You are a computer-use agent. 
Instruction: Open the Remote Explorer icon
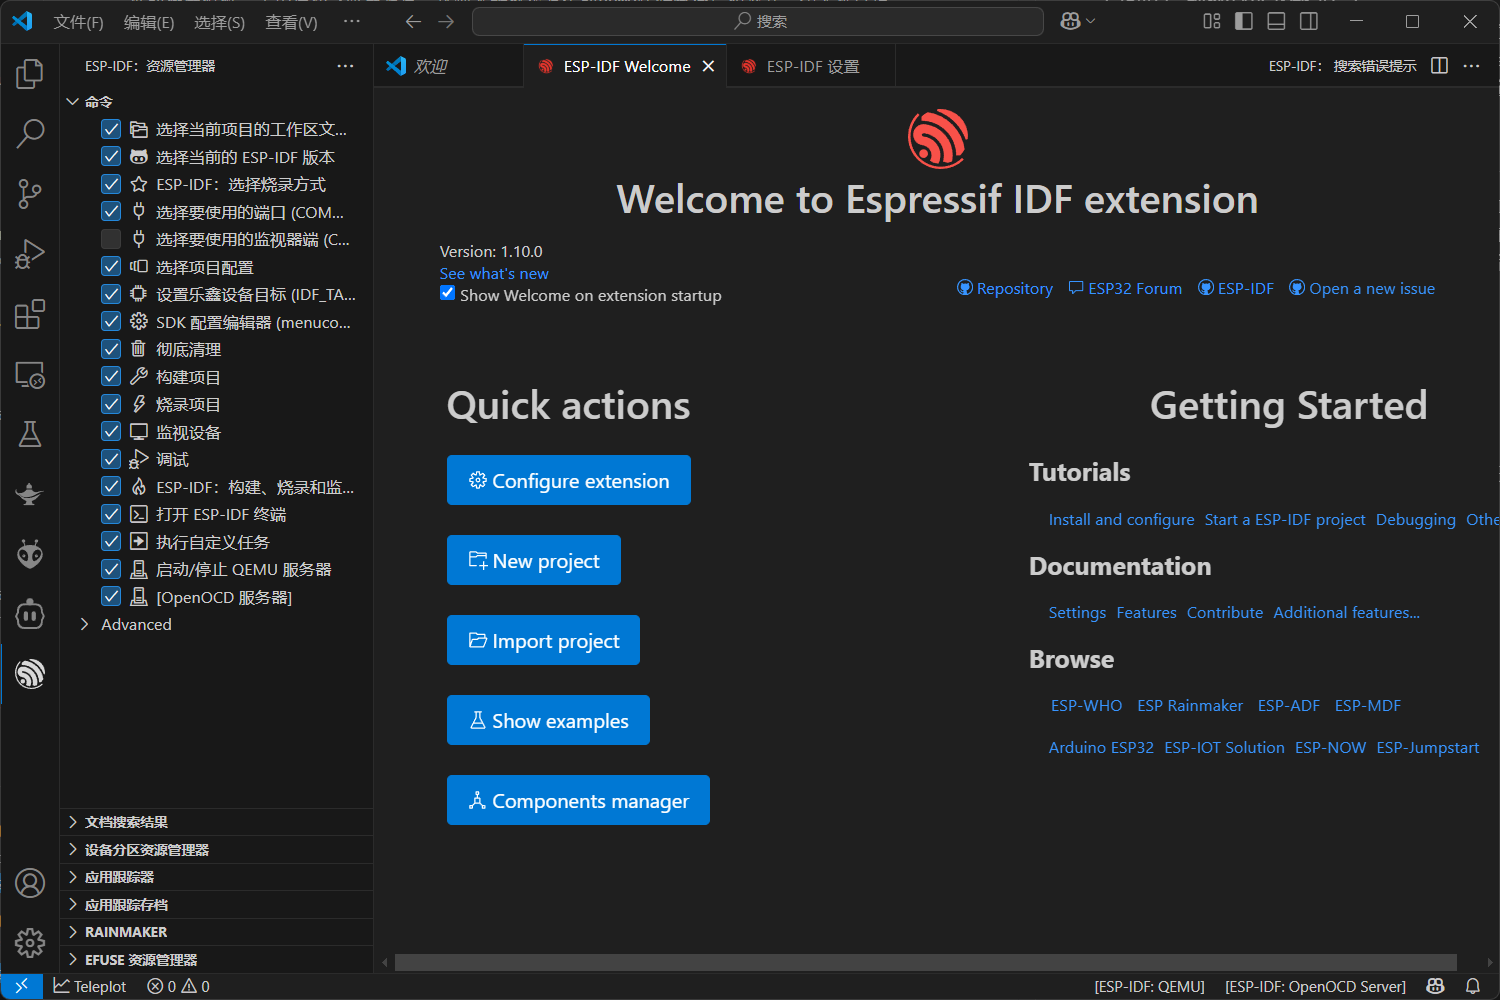click(29, 373)
